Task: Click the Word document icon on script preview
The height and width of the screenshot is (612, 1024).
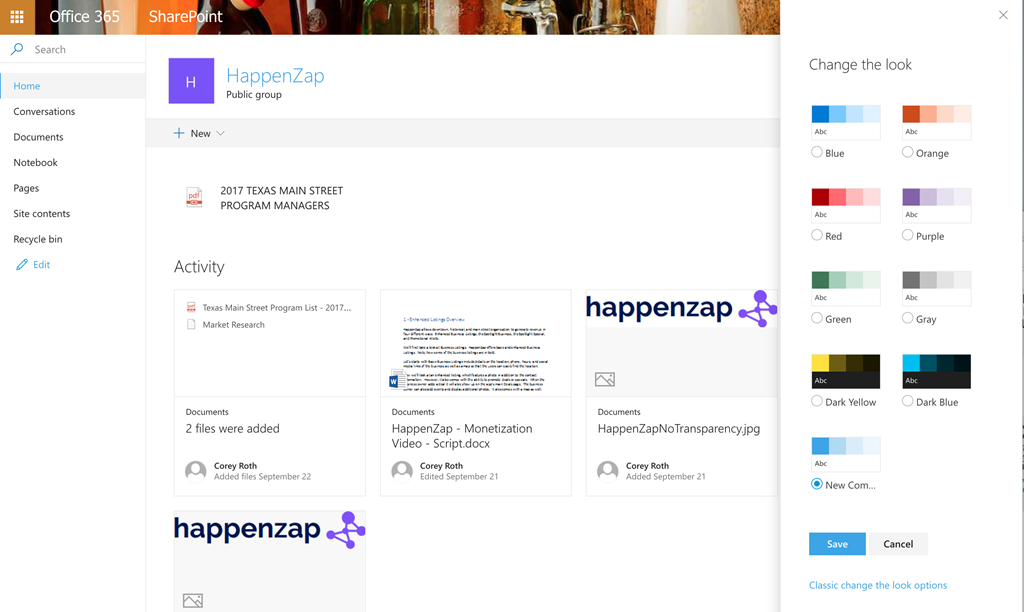Action: tap(396, 379)
